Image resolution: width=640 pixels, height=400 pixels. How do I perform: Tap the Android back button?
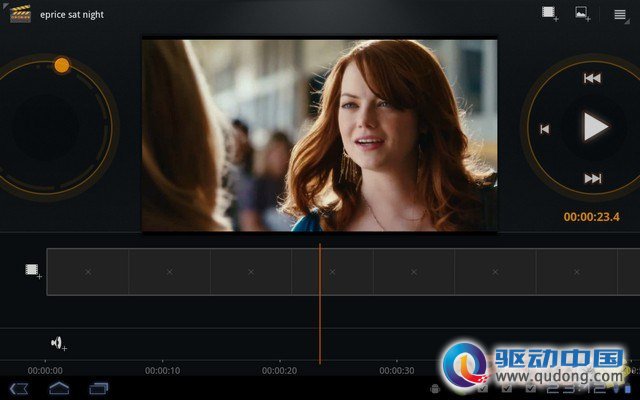(x=19, y=388)
